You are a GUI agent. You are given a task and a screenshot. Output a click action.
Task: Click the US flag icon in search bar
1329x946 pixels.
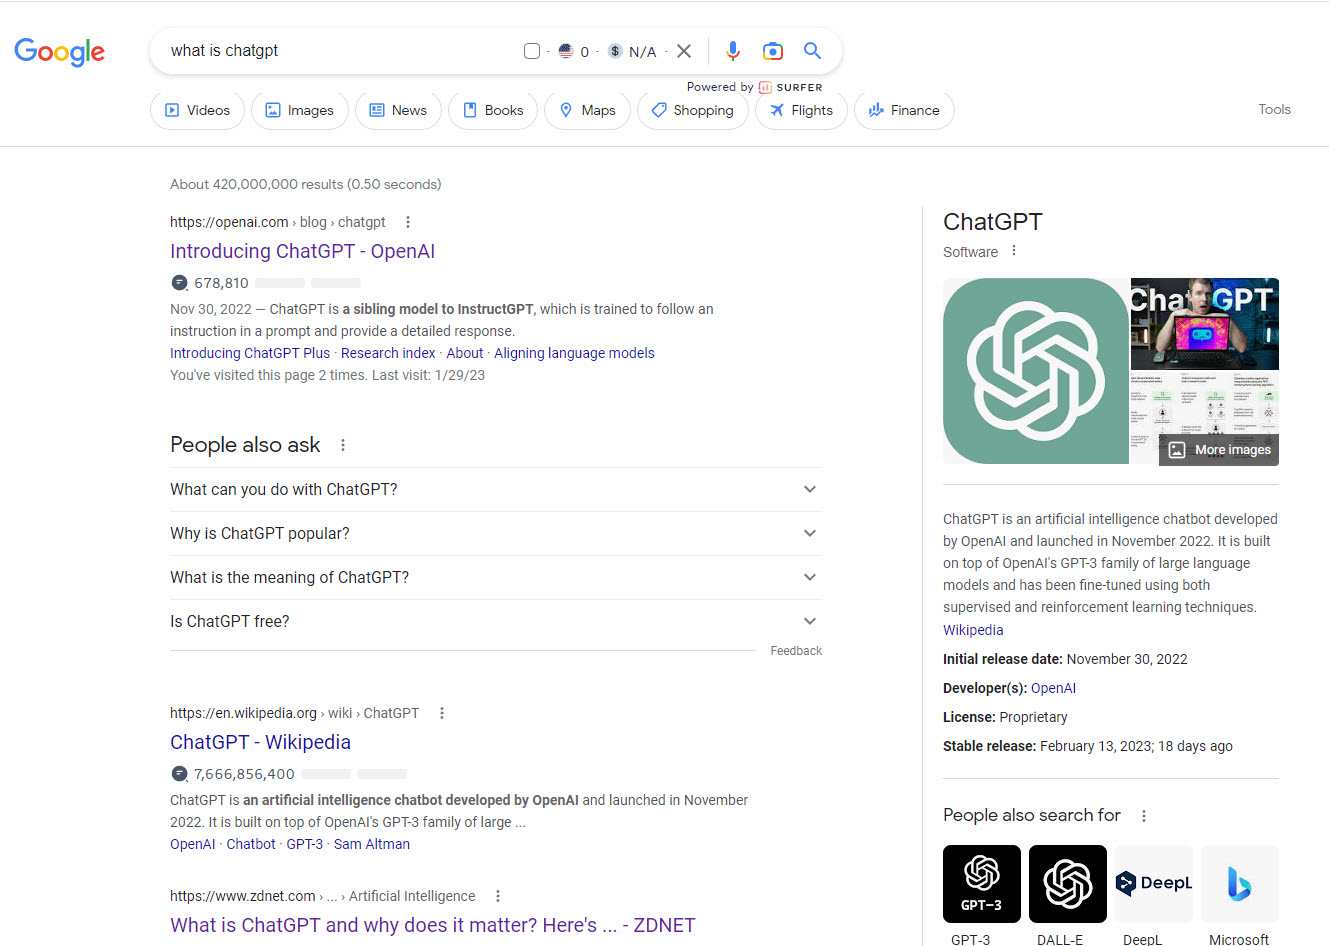tap(566, 51)
